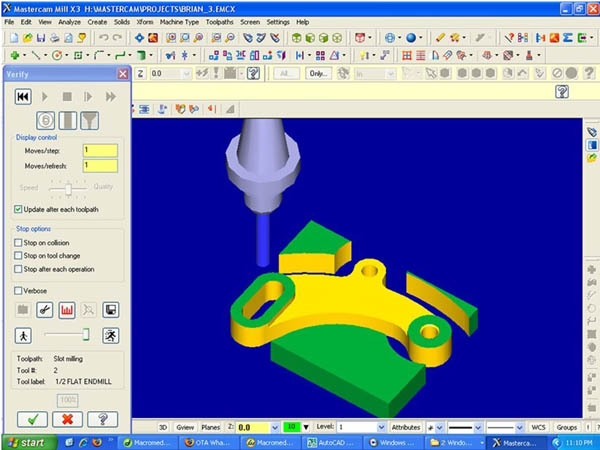Open the Xform menu
This screenshot has width=600, height=450.
pyautogui.click(x=145, y=22)
